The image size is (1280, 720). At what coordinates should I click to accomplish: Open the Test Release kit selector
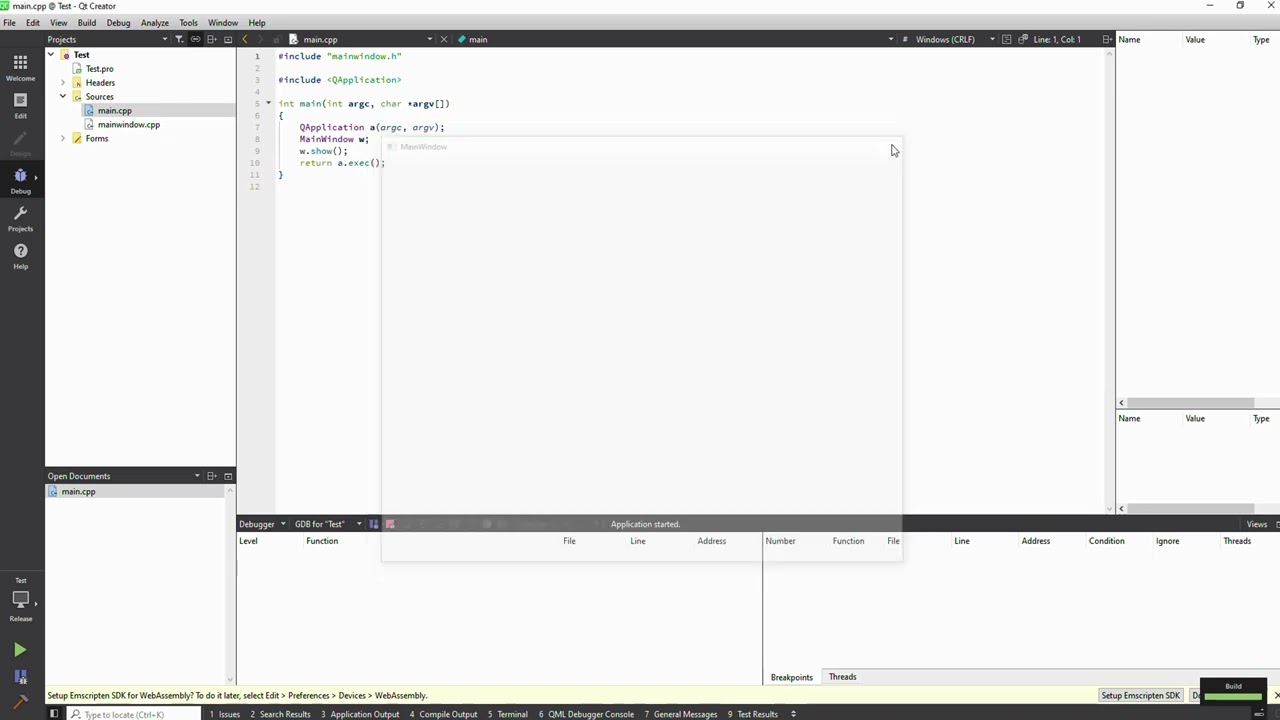coord(20,600)
